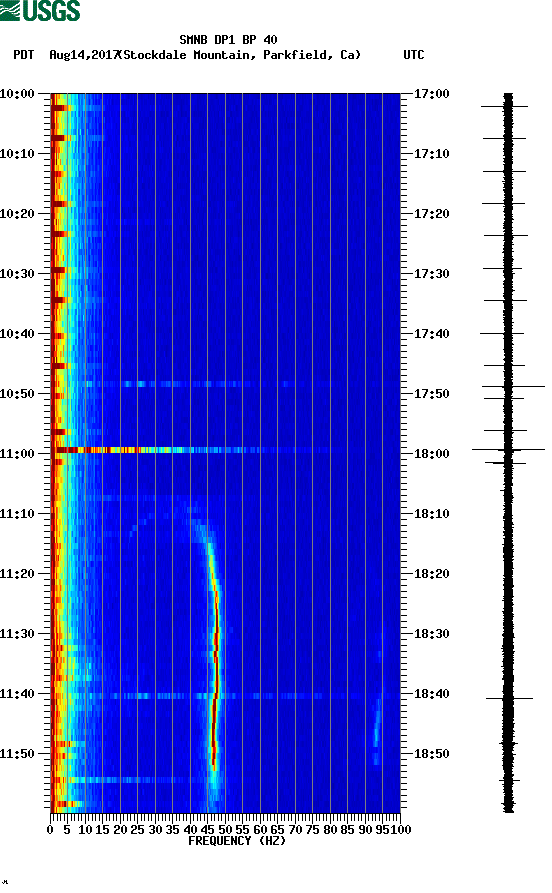Click the "18:10" UTC time label
Image resolution: width=552 pixels, height=893 pixels.
tap(431, 513)
